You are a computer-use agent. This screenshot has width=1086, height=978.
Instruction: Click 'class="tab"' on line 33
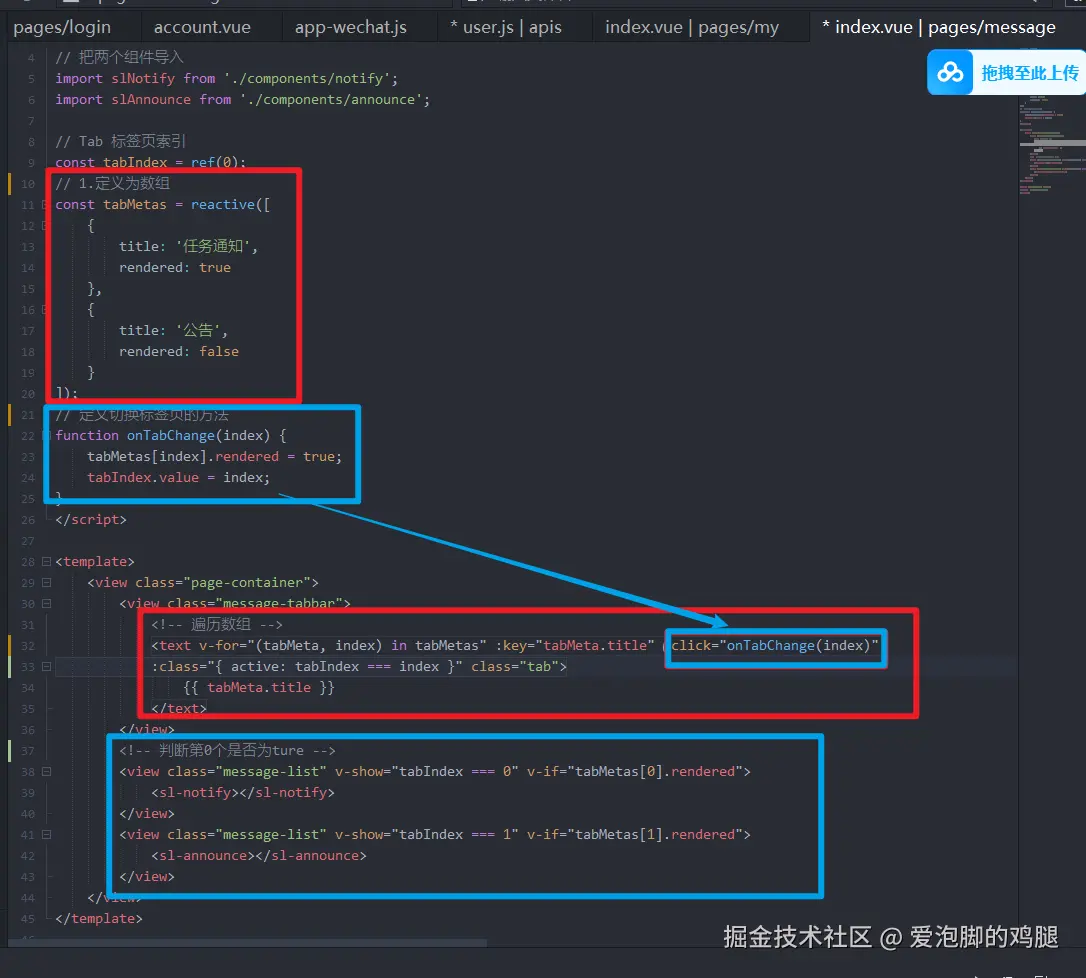515,666
